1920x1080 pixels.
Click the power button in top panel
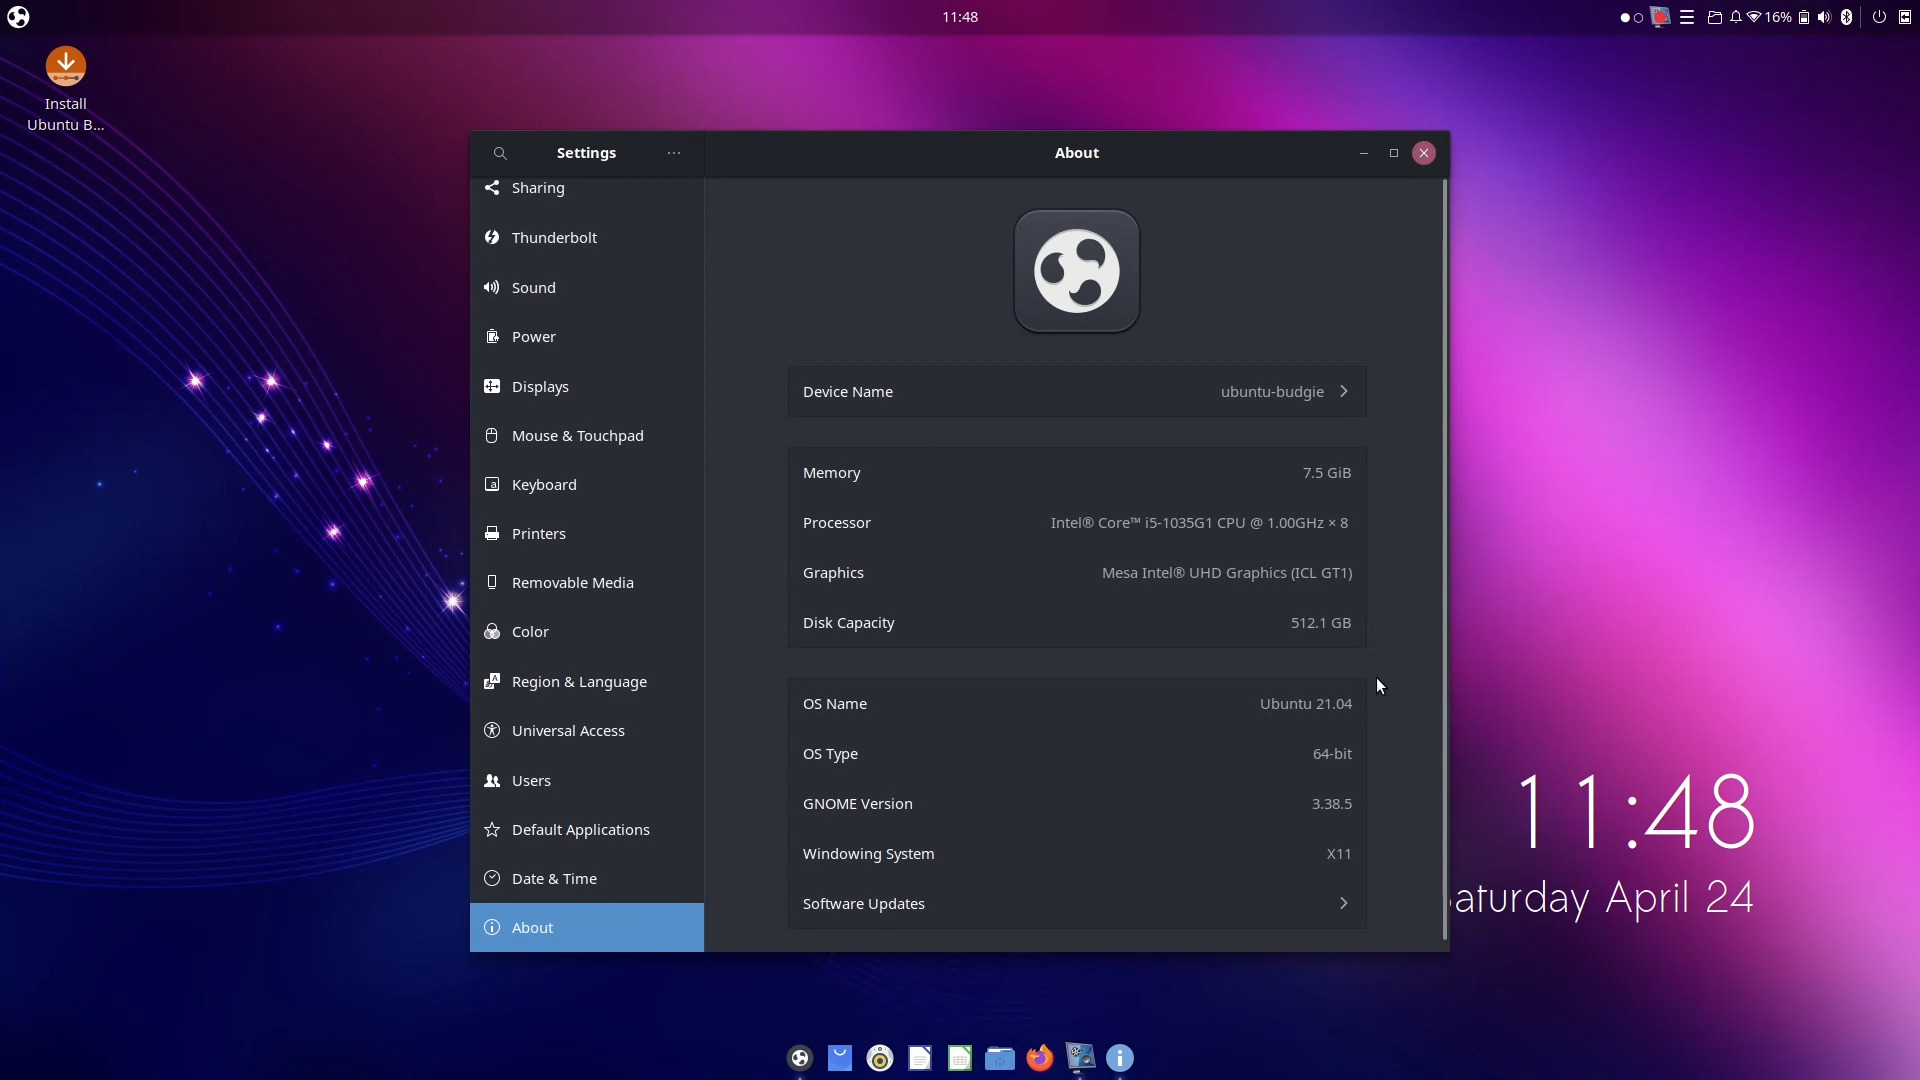click(1879, 17)
